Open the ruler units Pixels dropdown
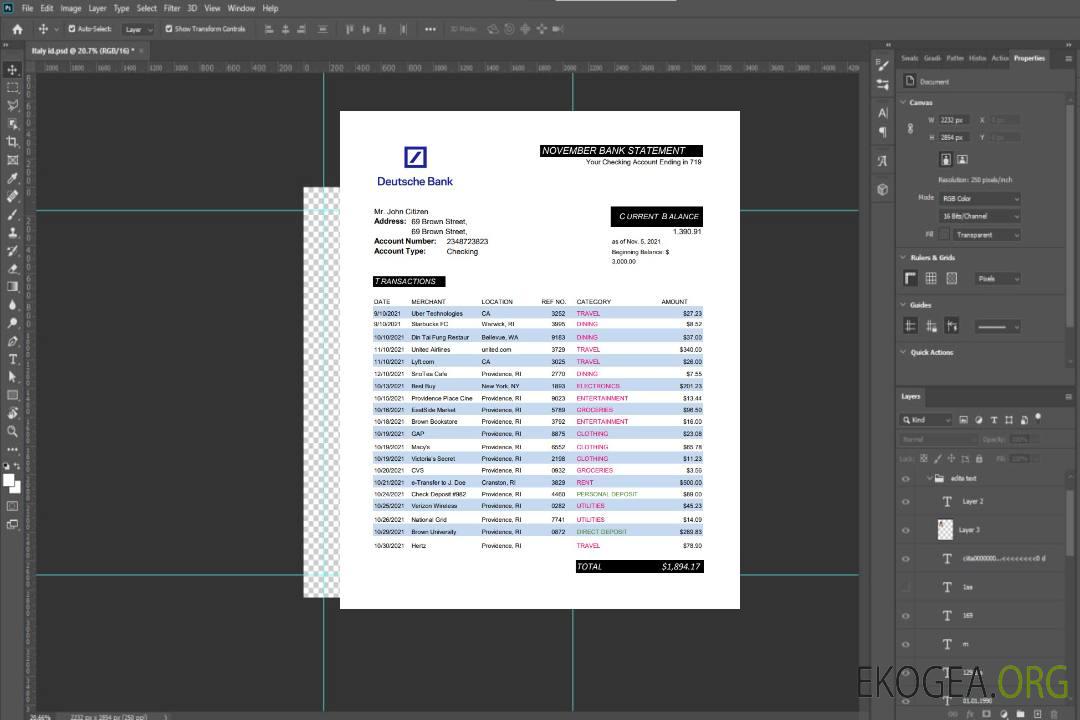Viewport: 1080px width, 720px height. coord(998,278)
